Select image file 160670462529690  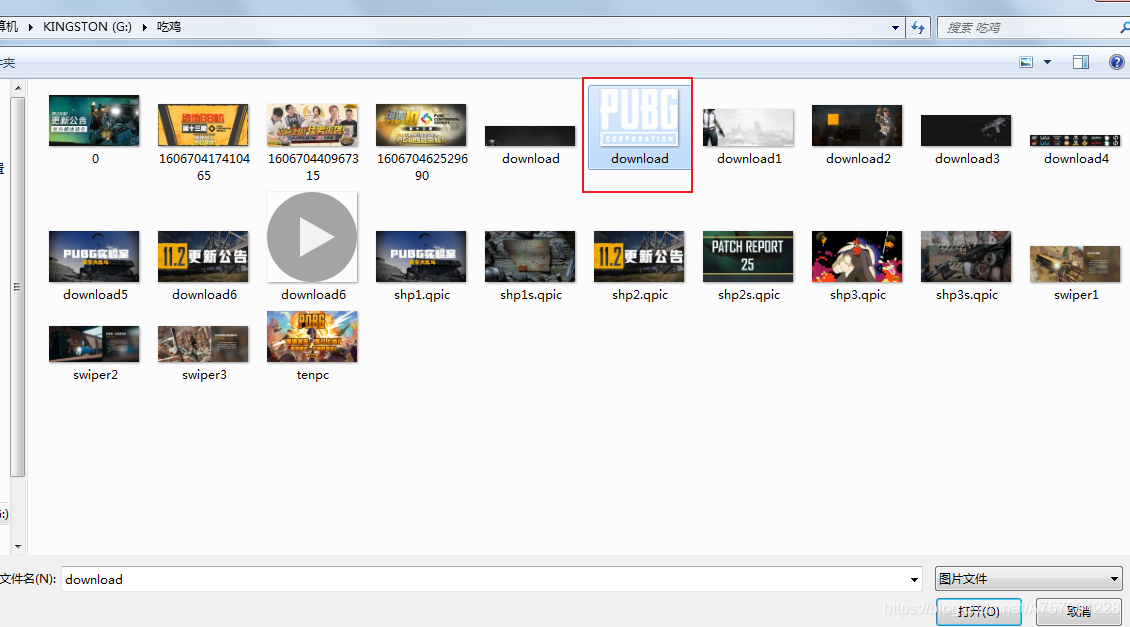422,143
